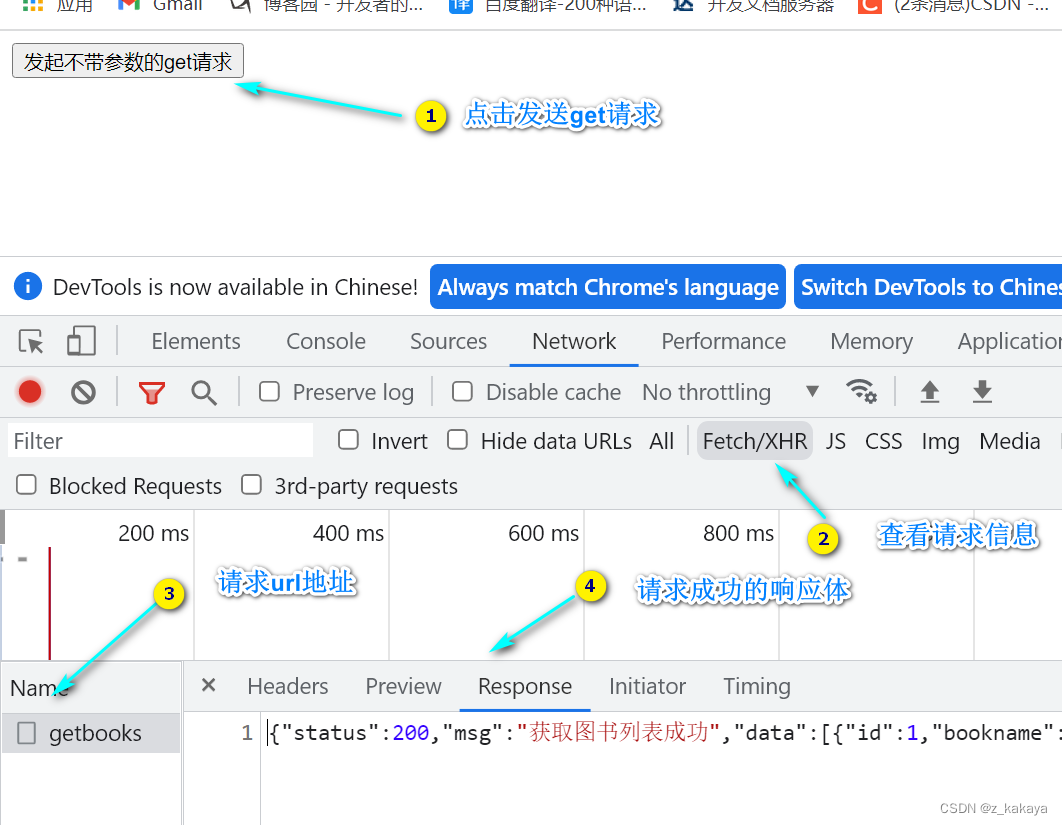The width and height of the screenshot is (1062, 825).
Task: Enable the Disable cache checkbox
Action: pyautogui.click(x=462, y=391)
